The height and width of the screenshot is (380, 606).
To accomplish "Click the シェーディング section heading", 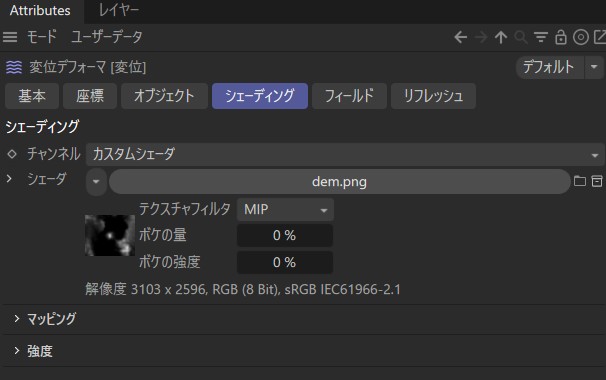I will coord(42,127).
